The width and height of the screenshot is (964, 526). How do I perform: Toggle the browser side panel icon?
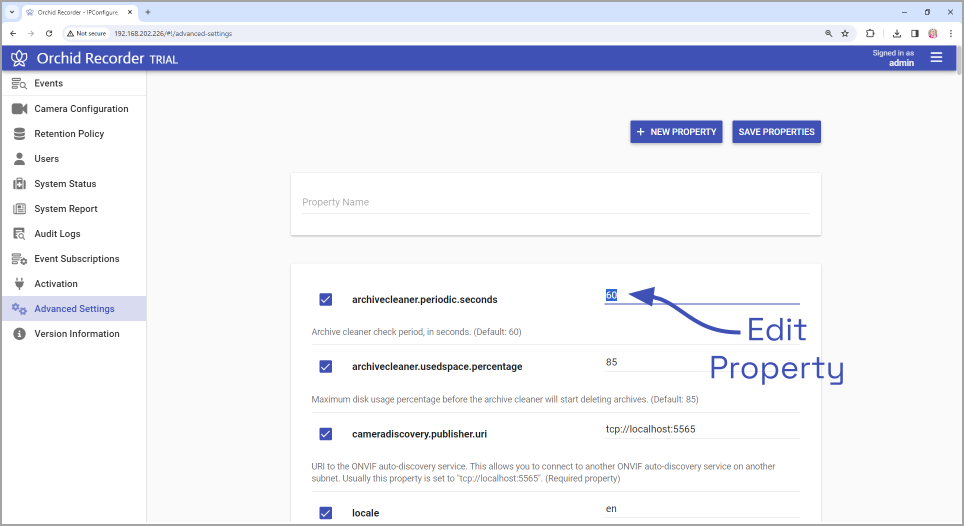pos(915,34)
